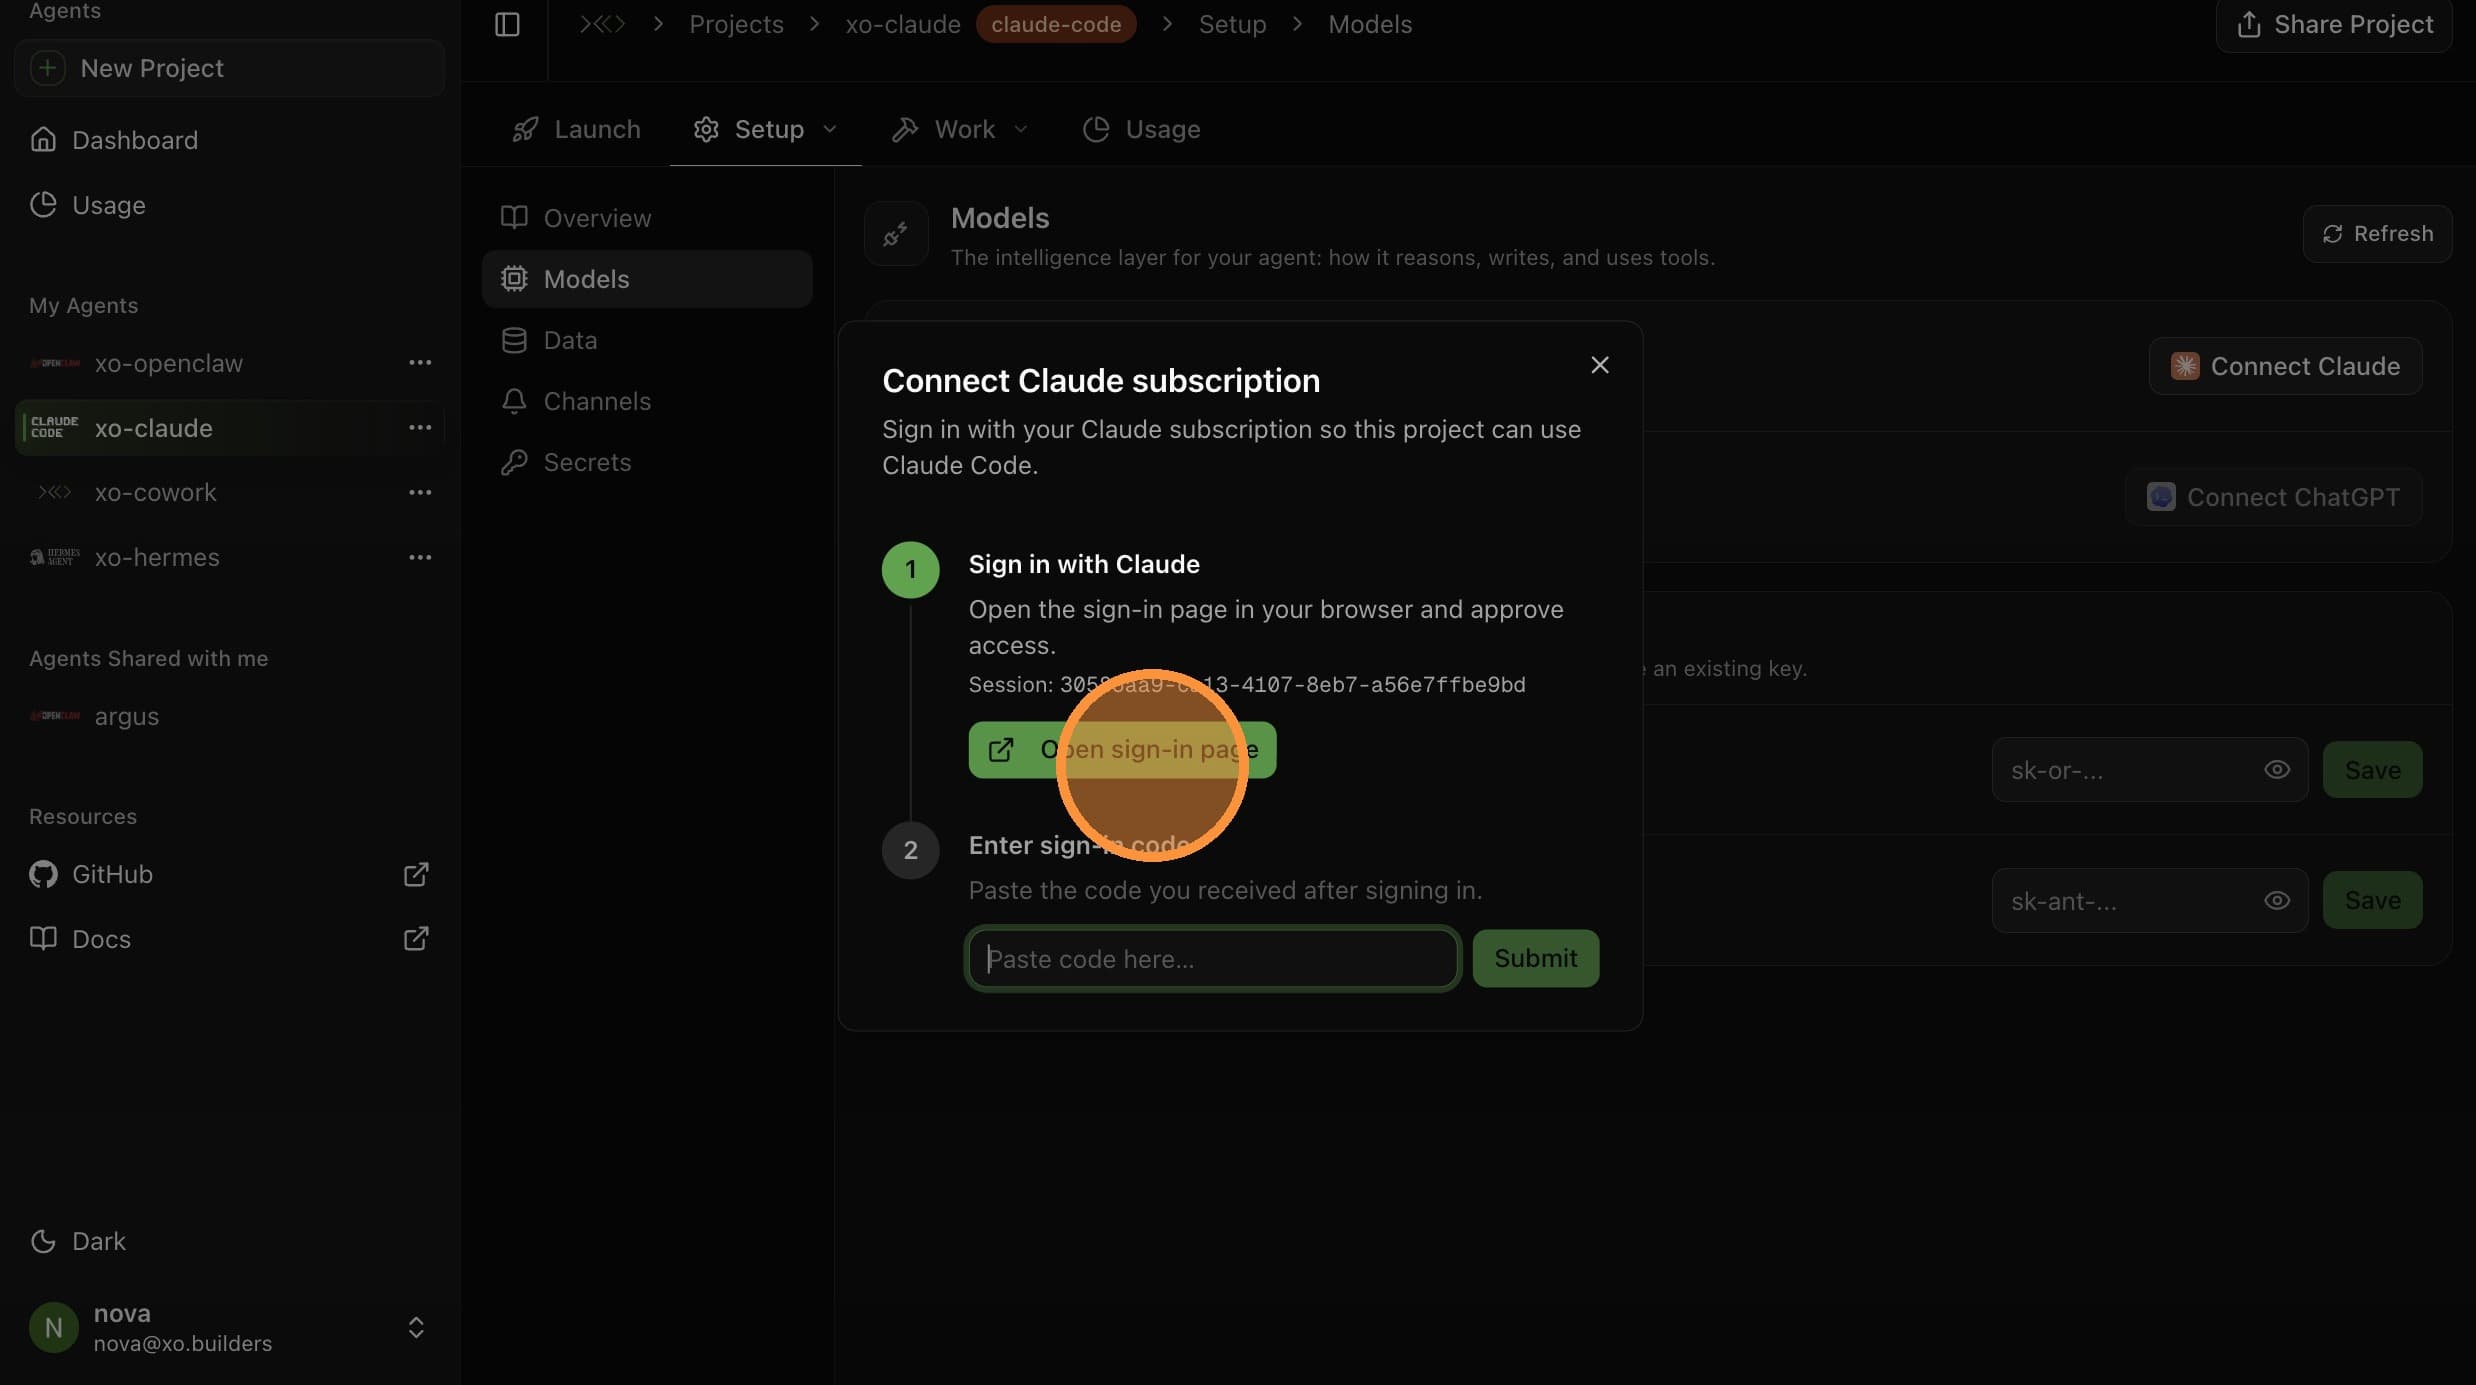Viewport: 2476px width, 1385px height.
Task: Focus the Paste code here field
Action: [1213, 959]
